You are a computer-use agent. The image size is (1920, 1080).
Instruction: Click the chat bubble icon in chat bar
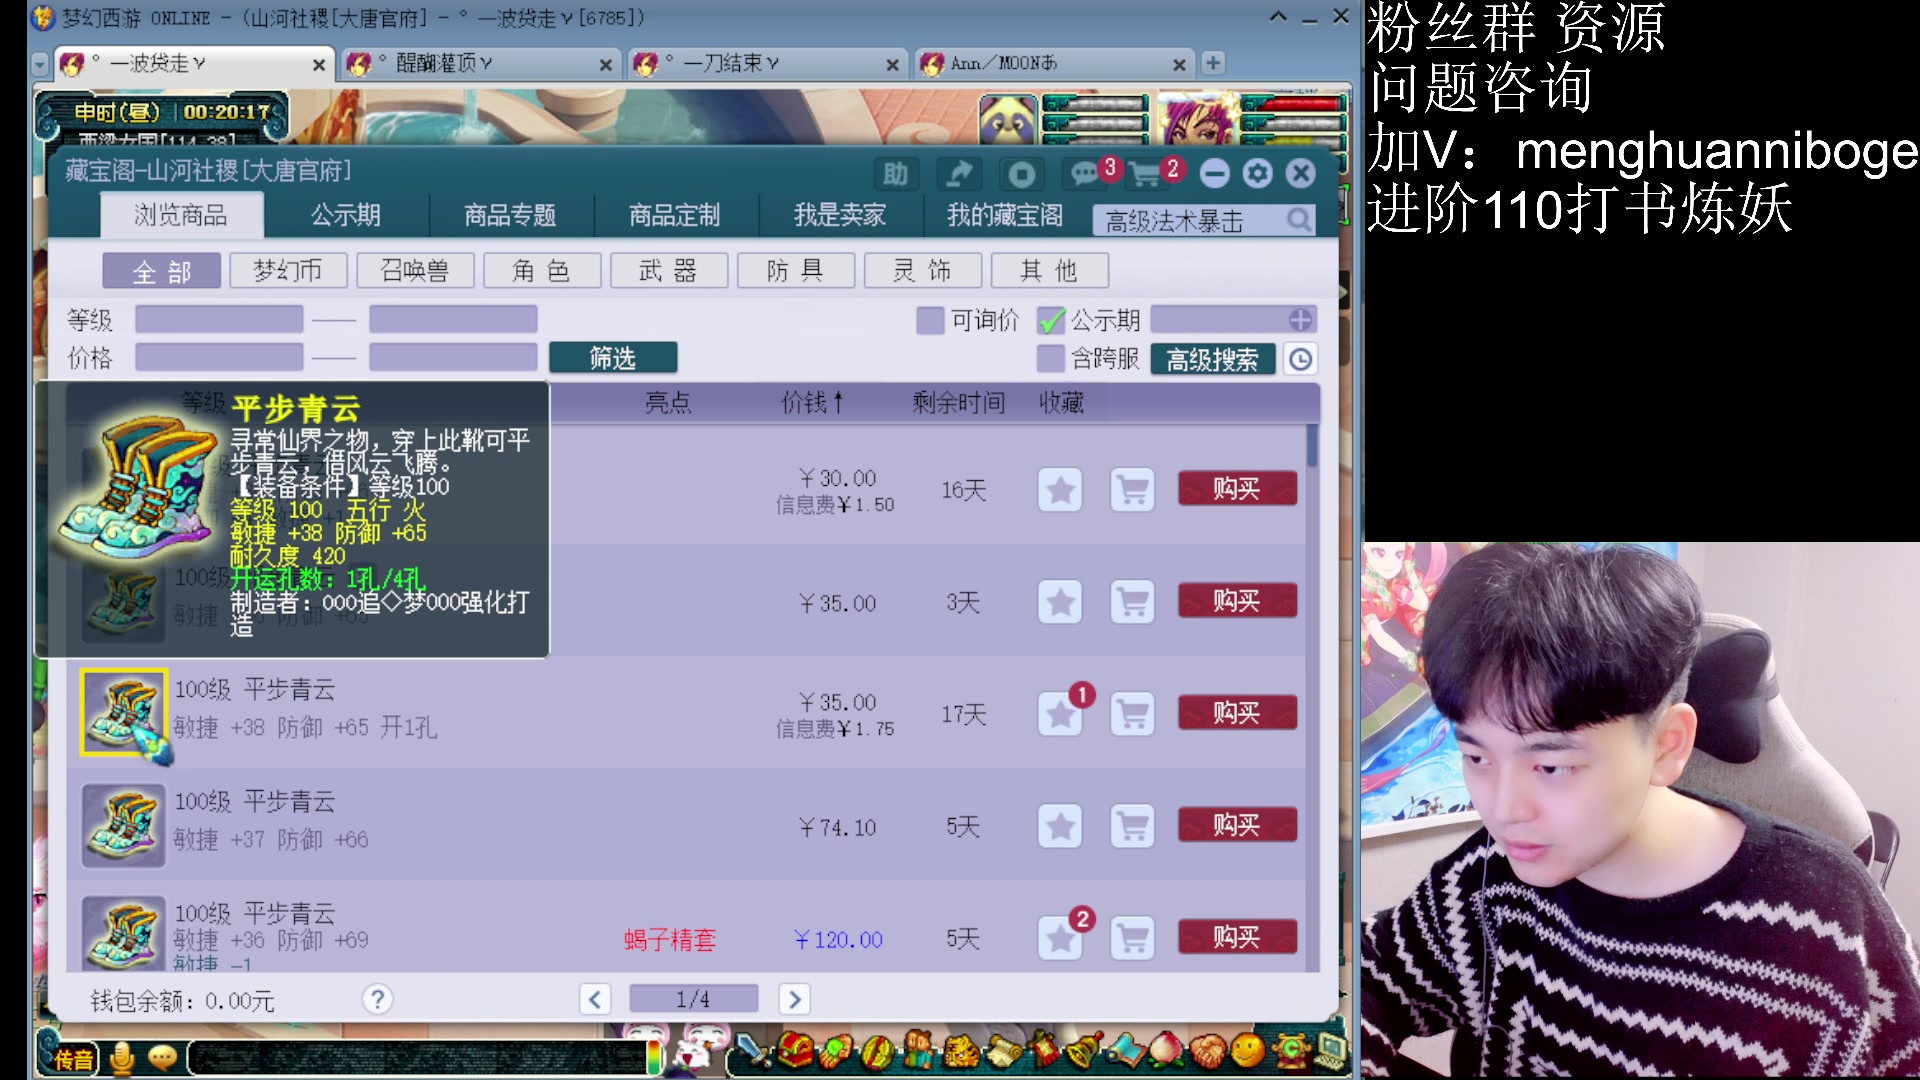(x=162, y=1057)
